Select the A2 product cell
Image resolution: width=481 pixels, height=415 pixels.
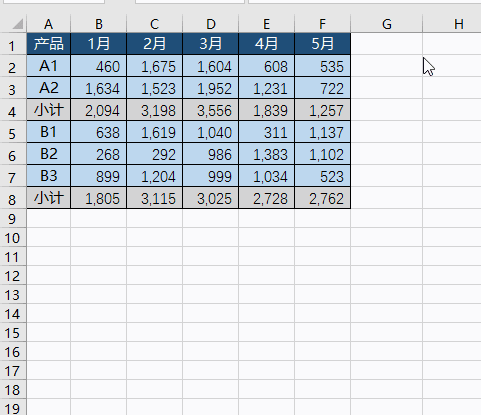click(49, 88)
